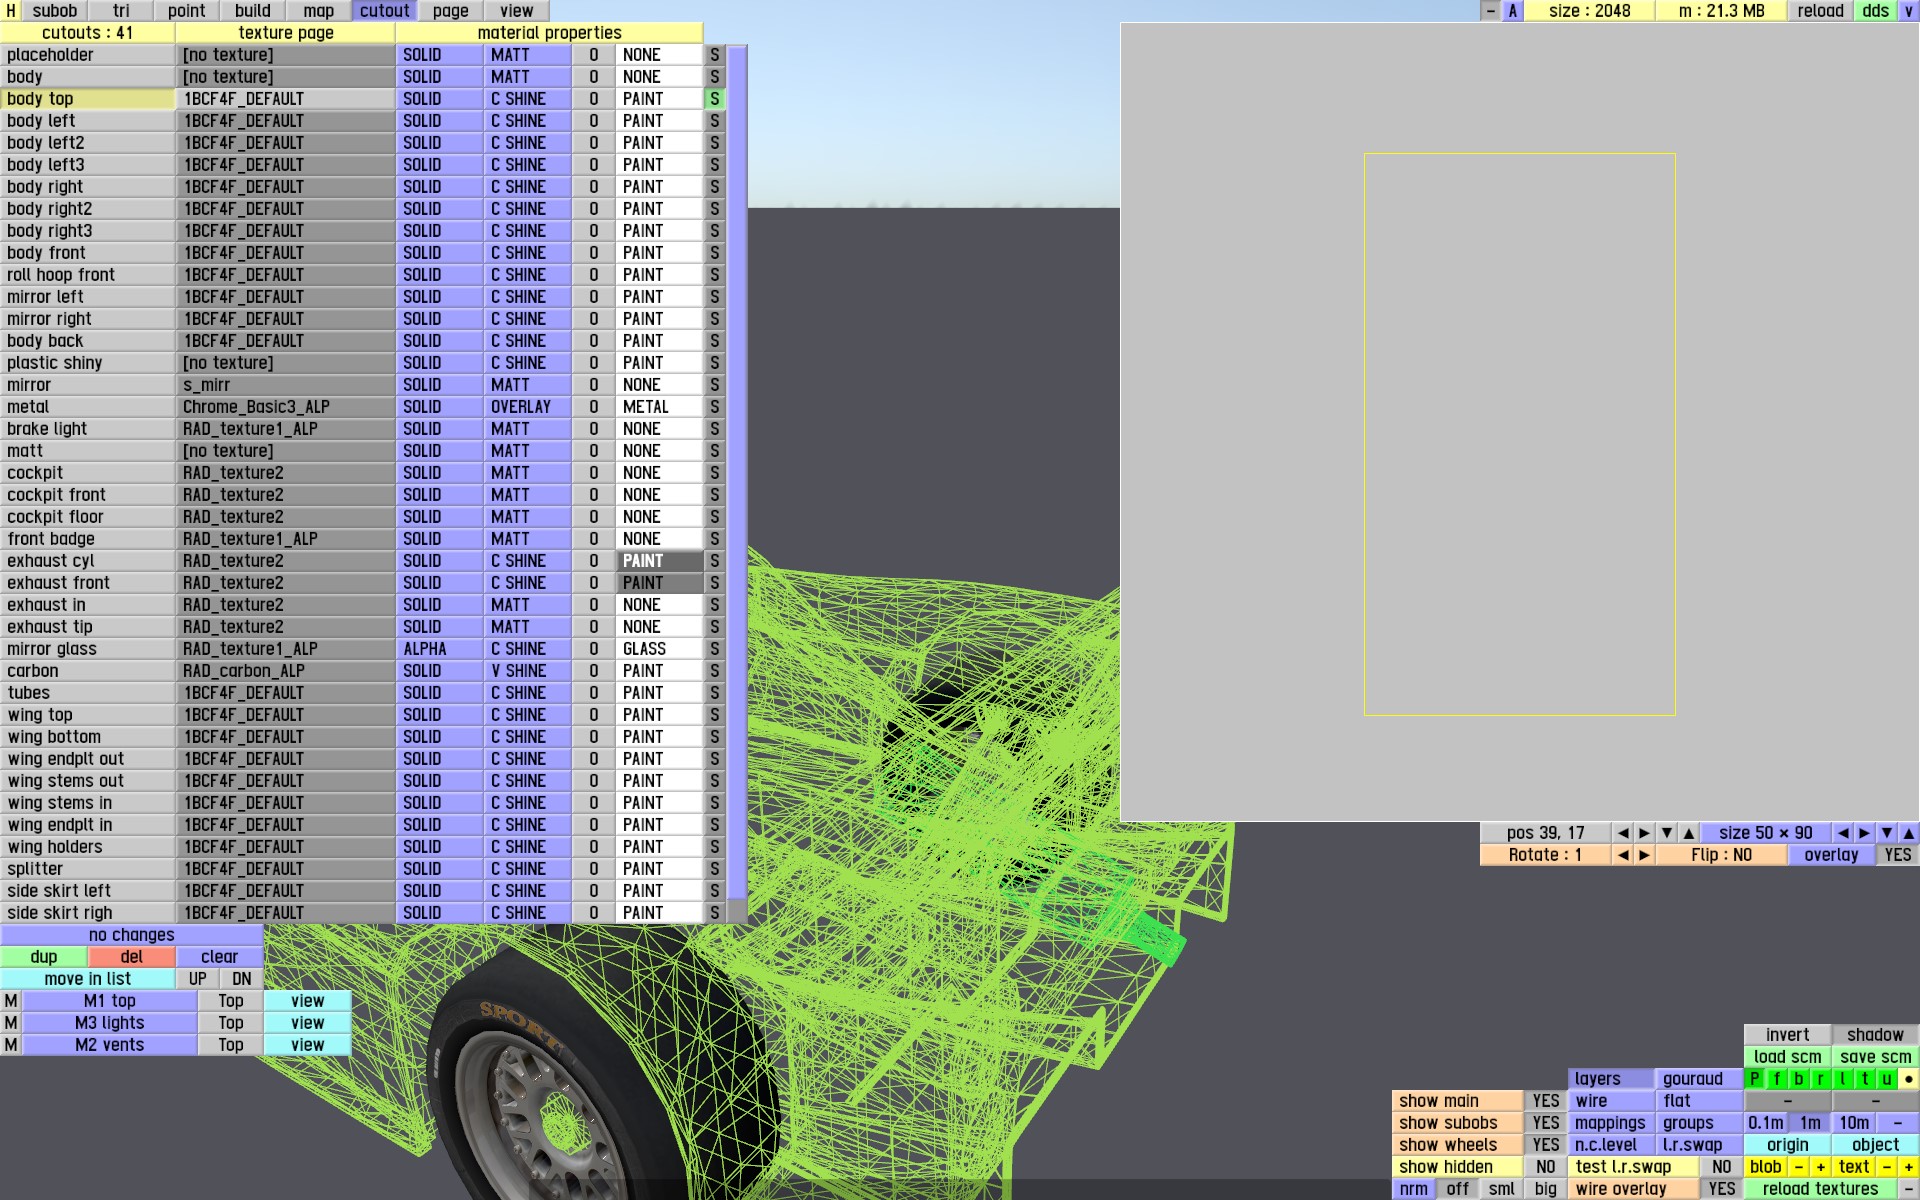The height and width of the screenshot is (1200, 1920).
Task: Toggle show hidden NO value
Action: [x=1545, y=1167]
